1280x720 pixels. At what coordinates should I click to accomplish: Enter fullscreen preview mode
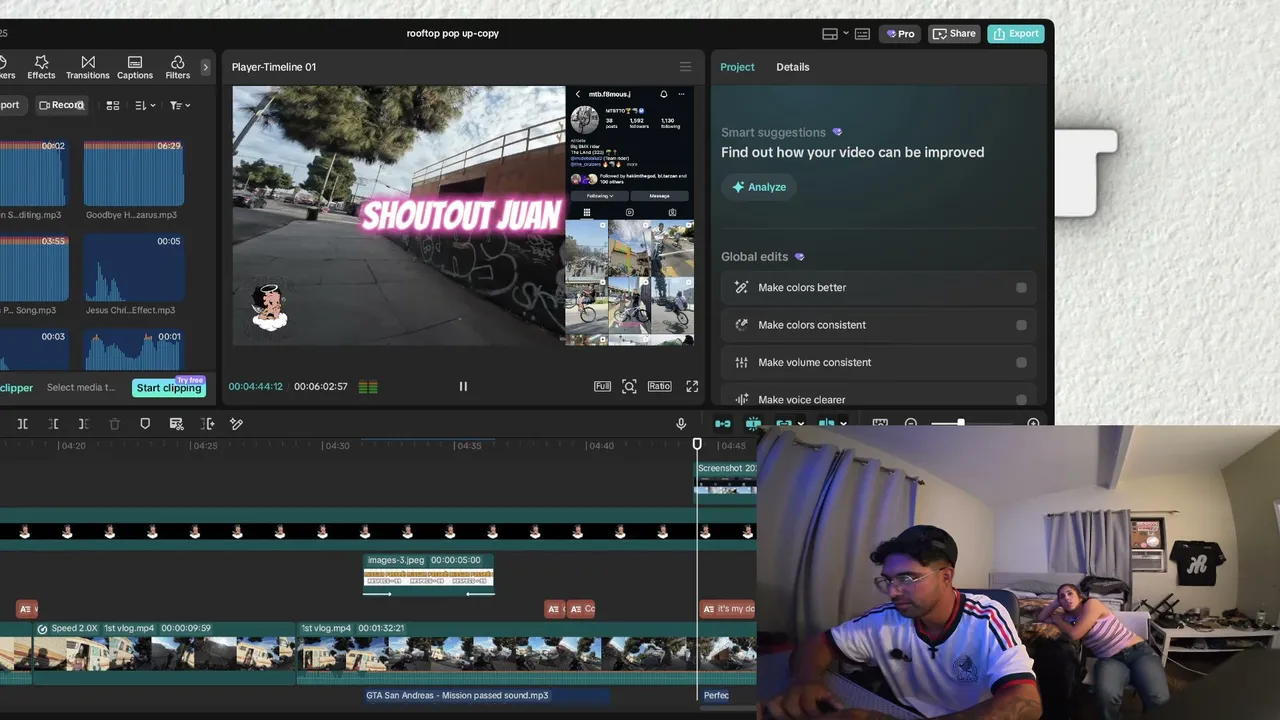coord(692,386)
